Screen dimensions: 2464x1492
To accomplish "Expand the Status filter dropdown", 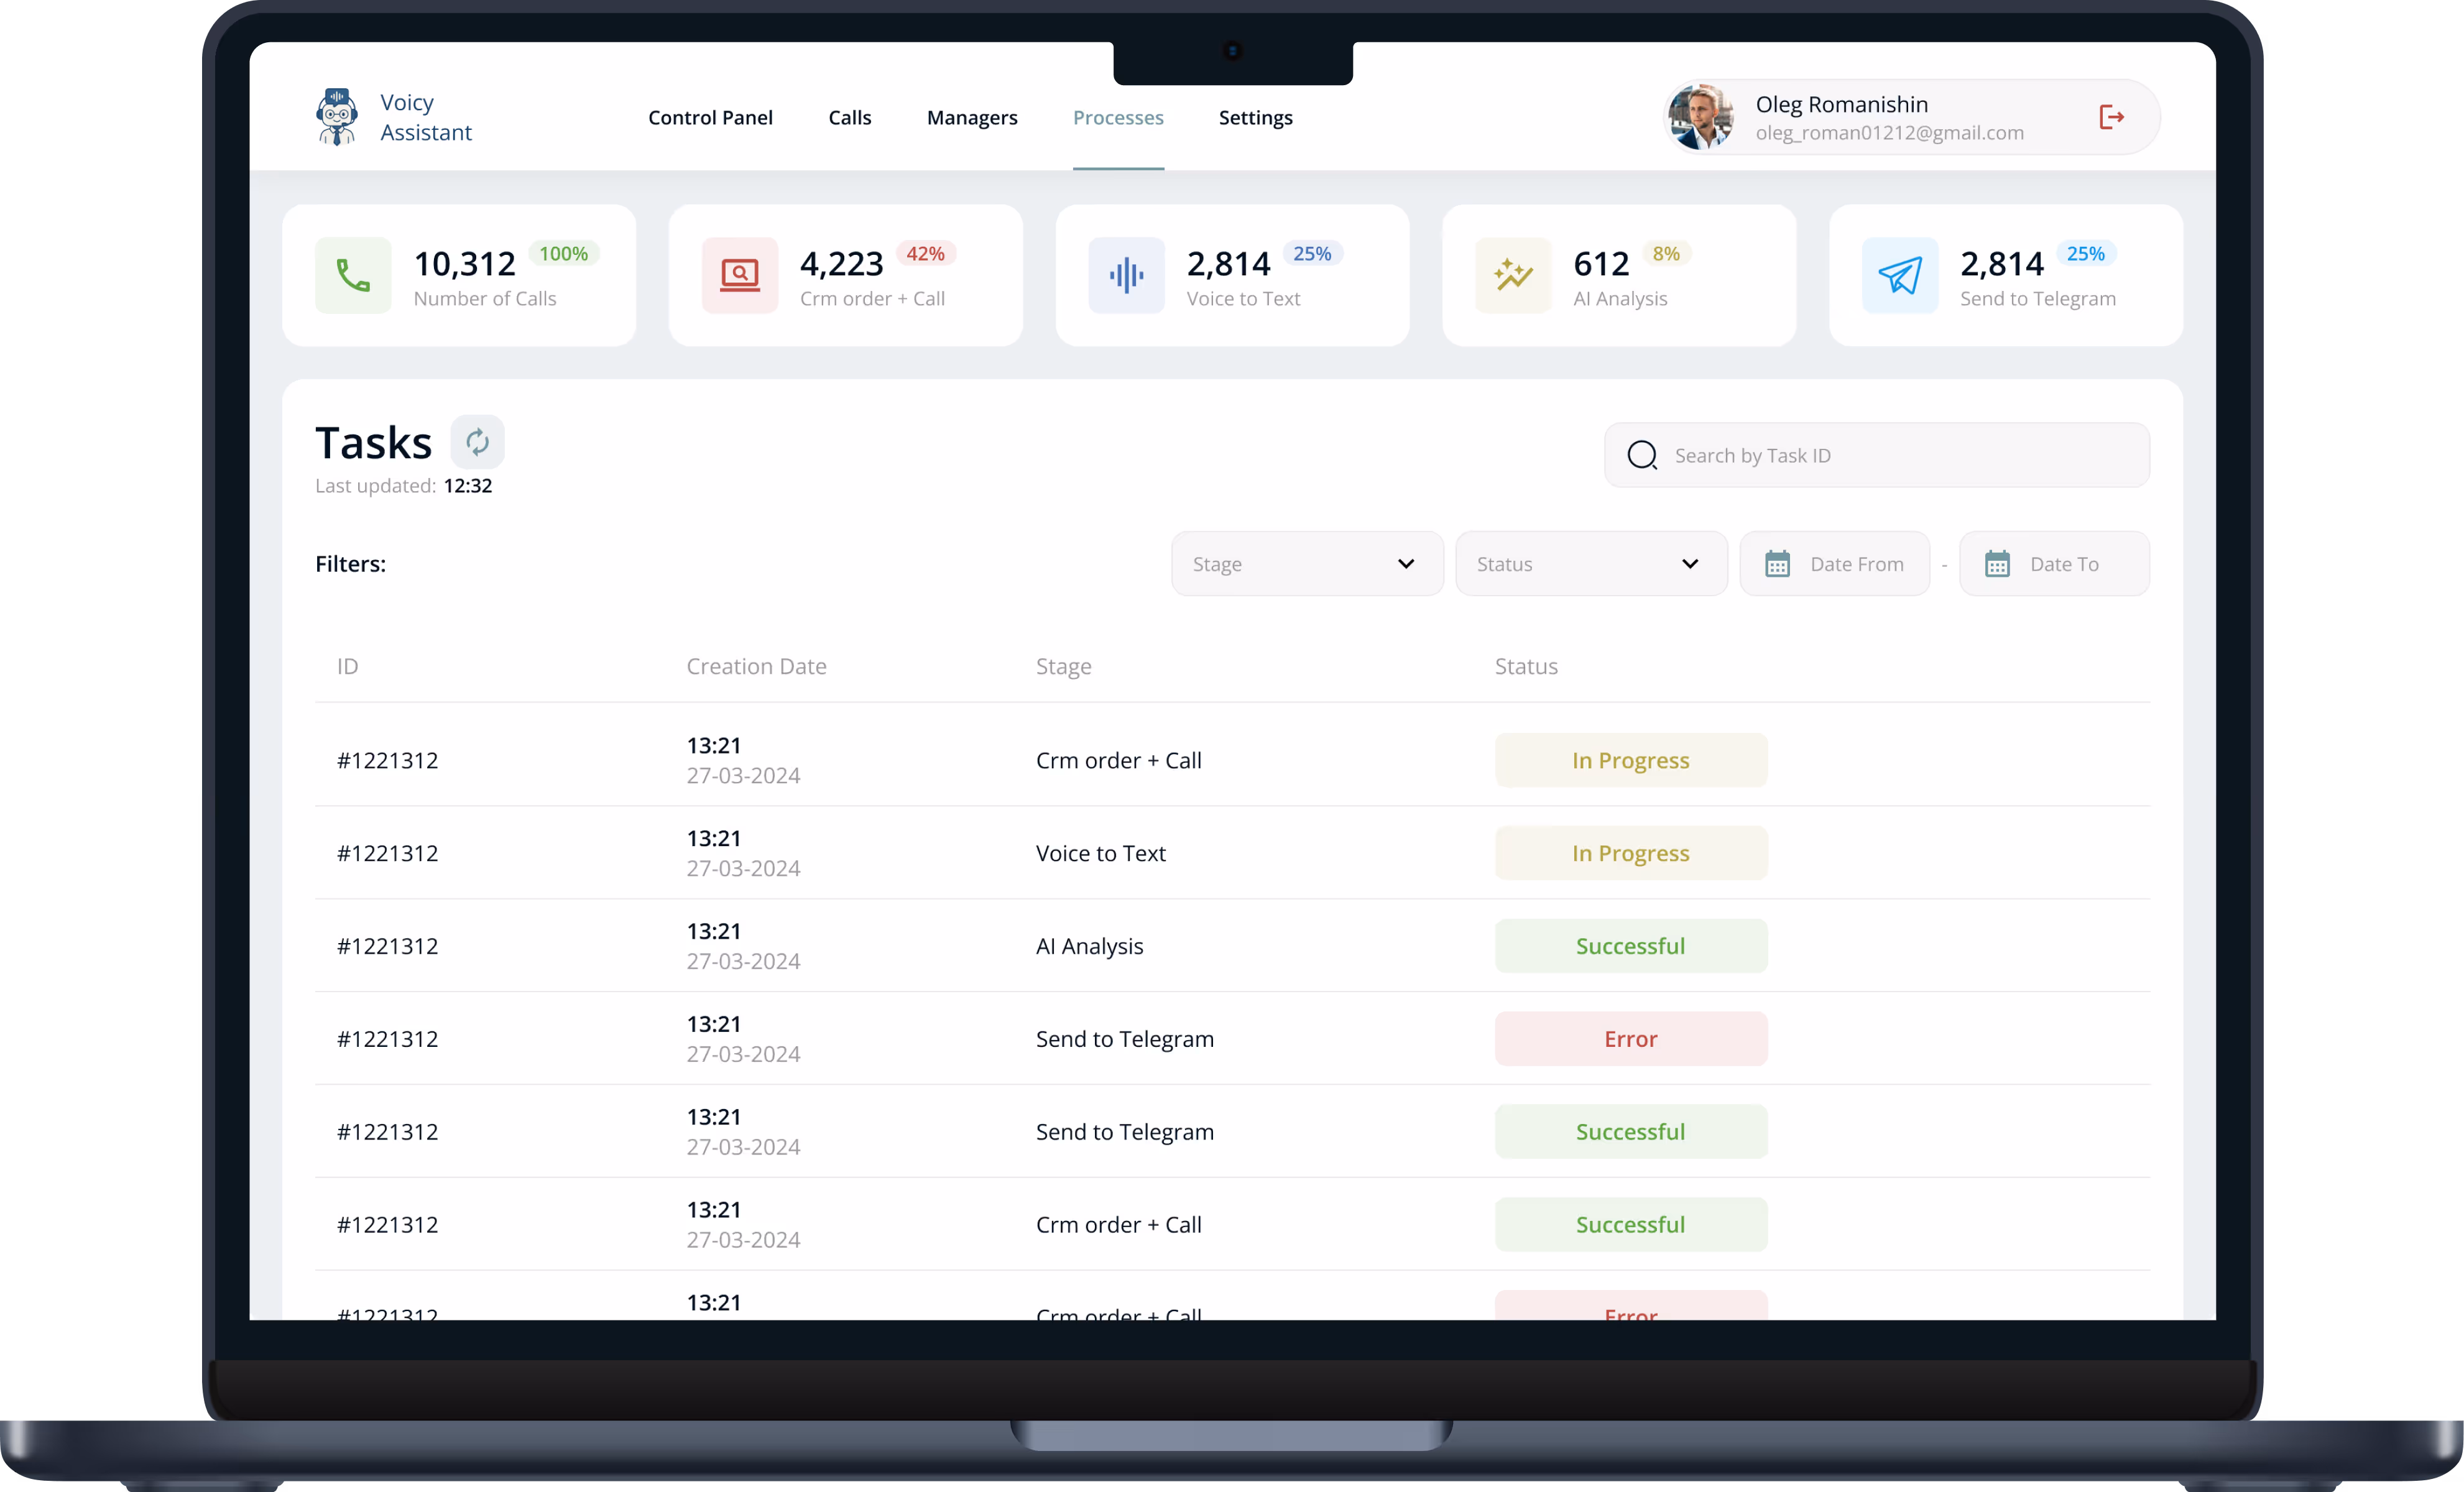I will [x=1590, y=564].
